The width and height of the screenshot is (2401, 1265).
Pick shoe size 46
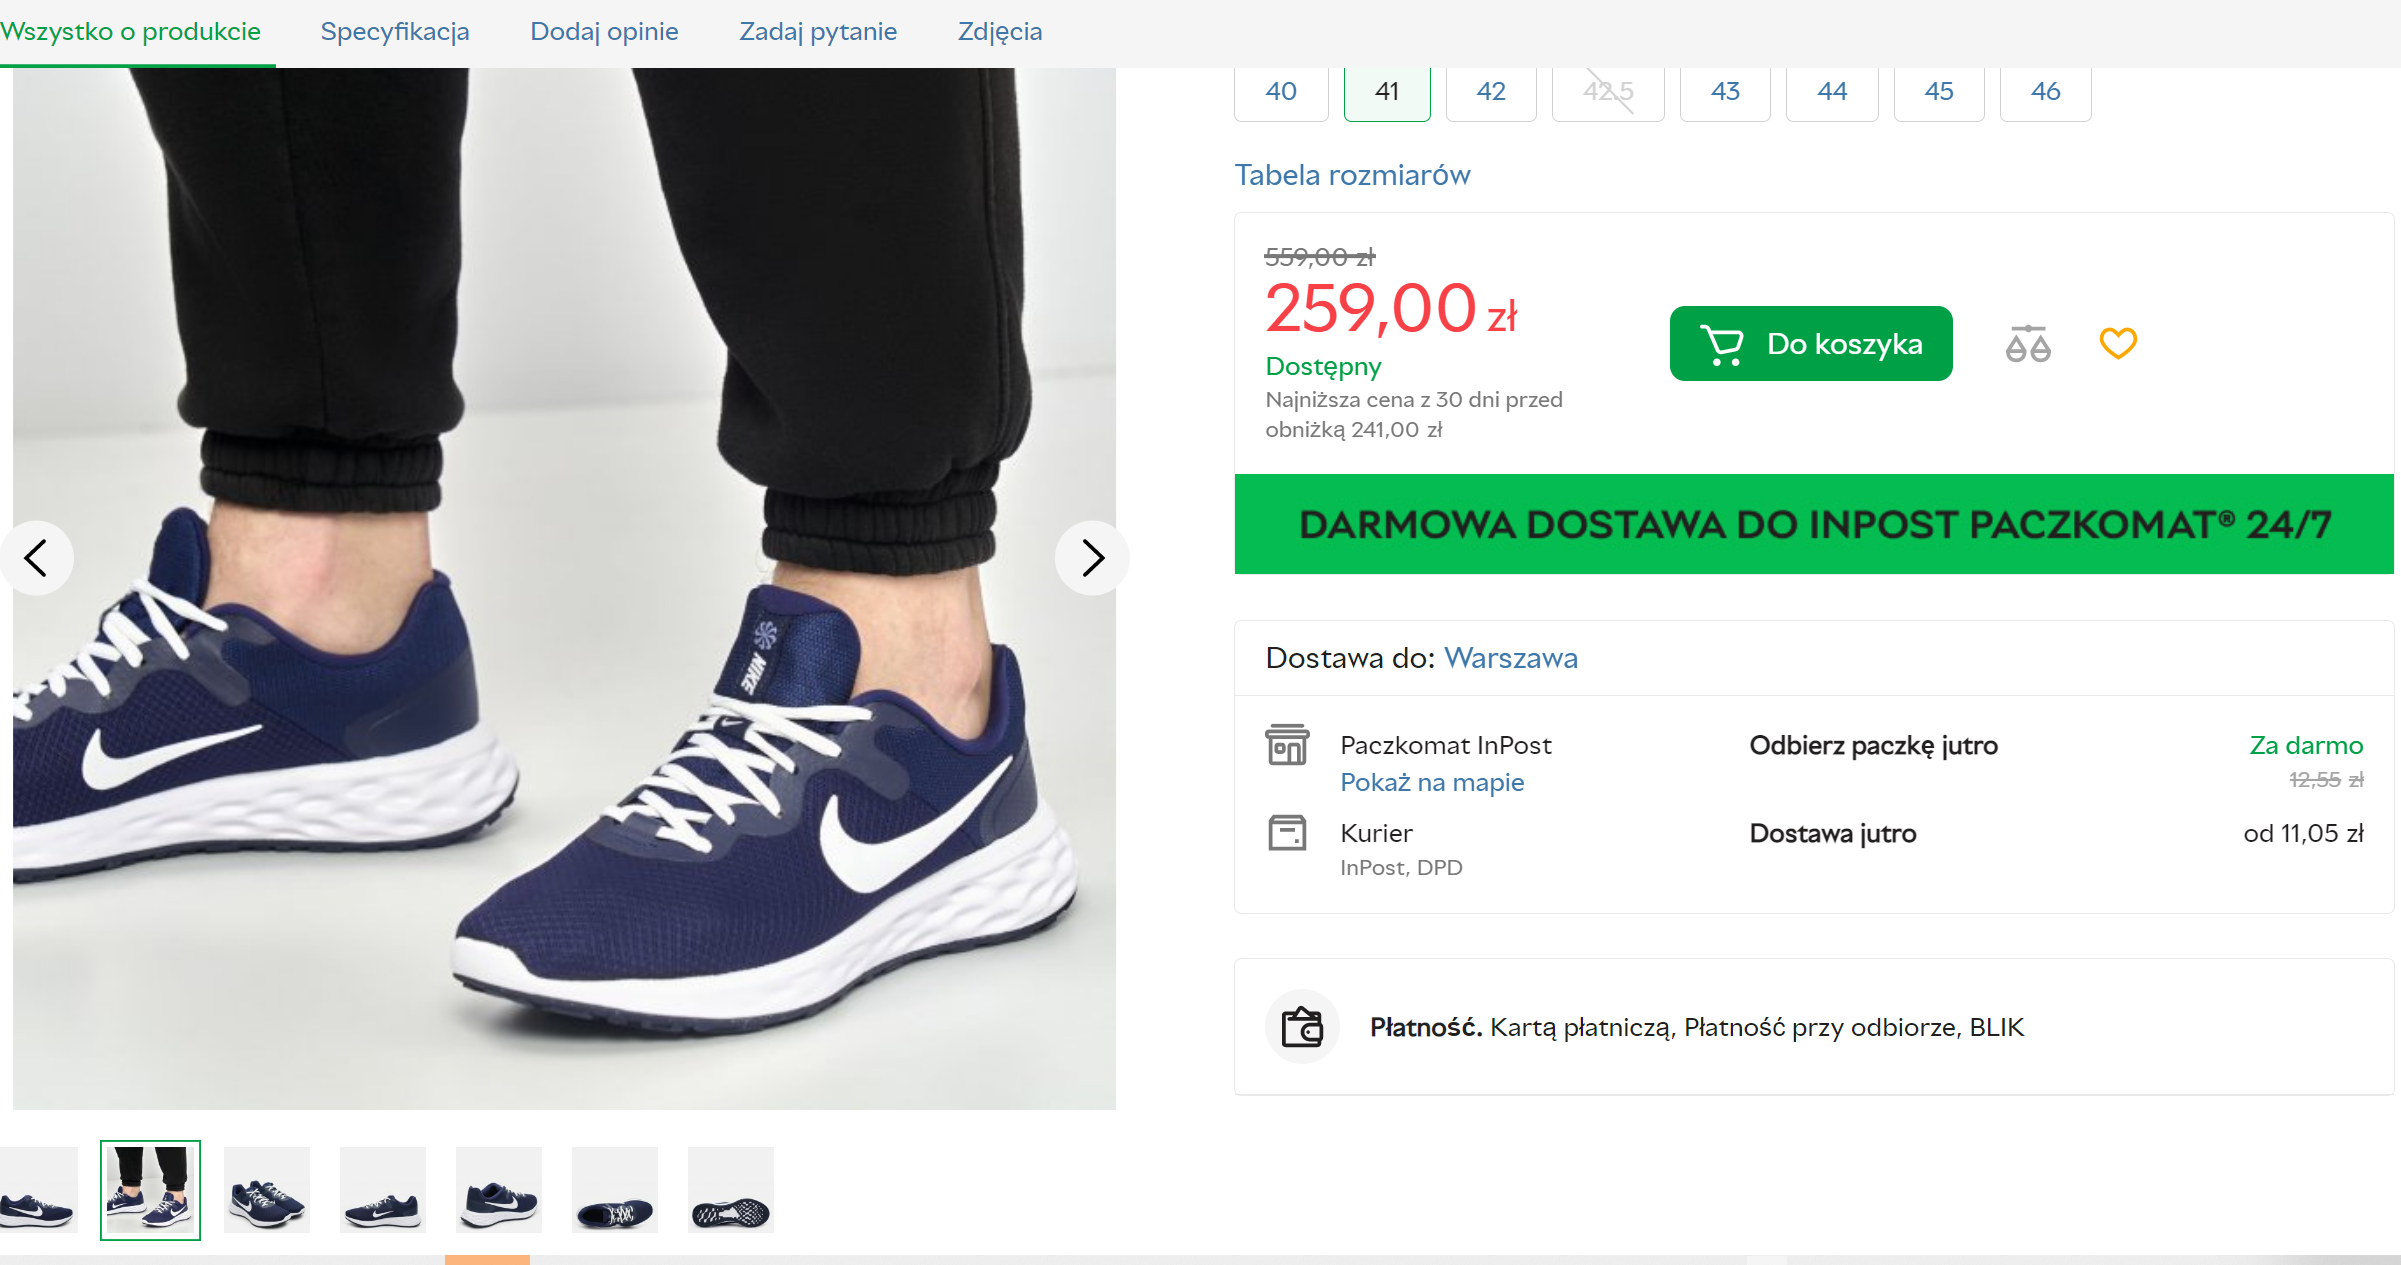point(2045,92)
